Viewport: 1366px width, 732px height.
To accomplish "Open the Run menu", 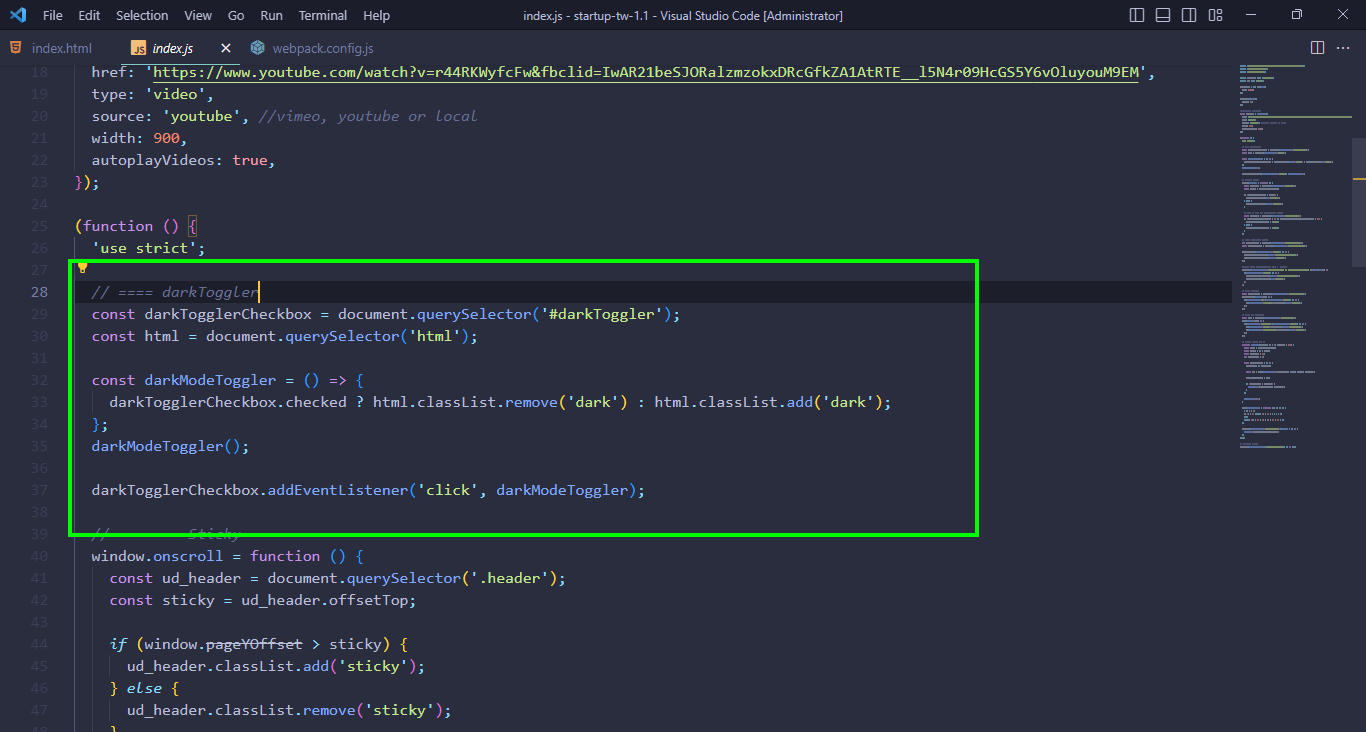I will 271,15.
